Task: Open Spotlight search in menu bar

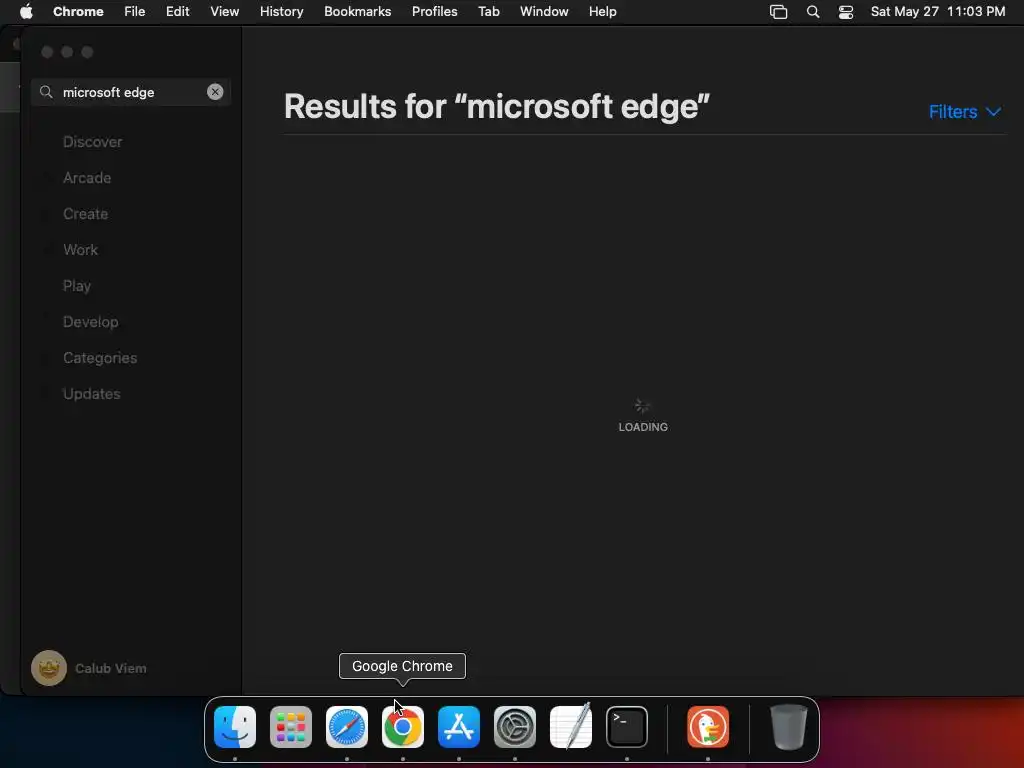Action: pos(813,12)
